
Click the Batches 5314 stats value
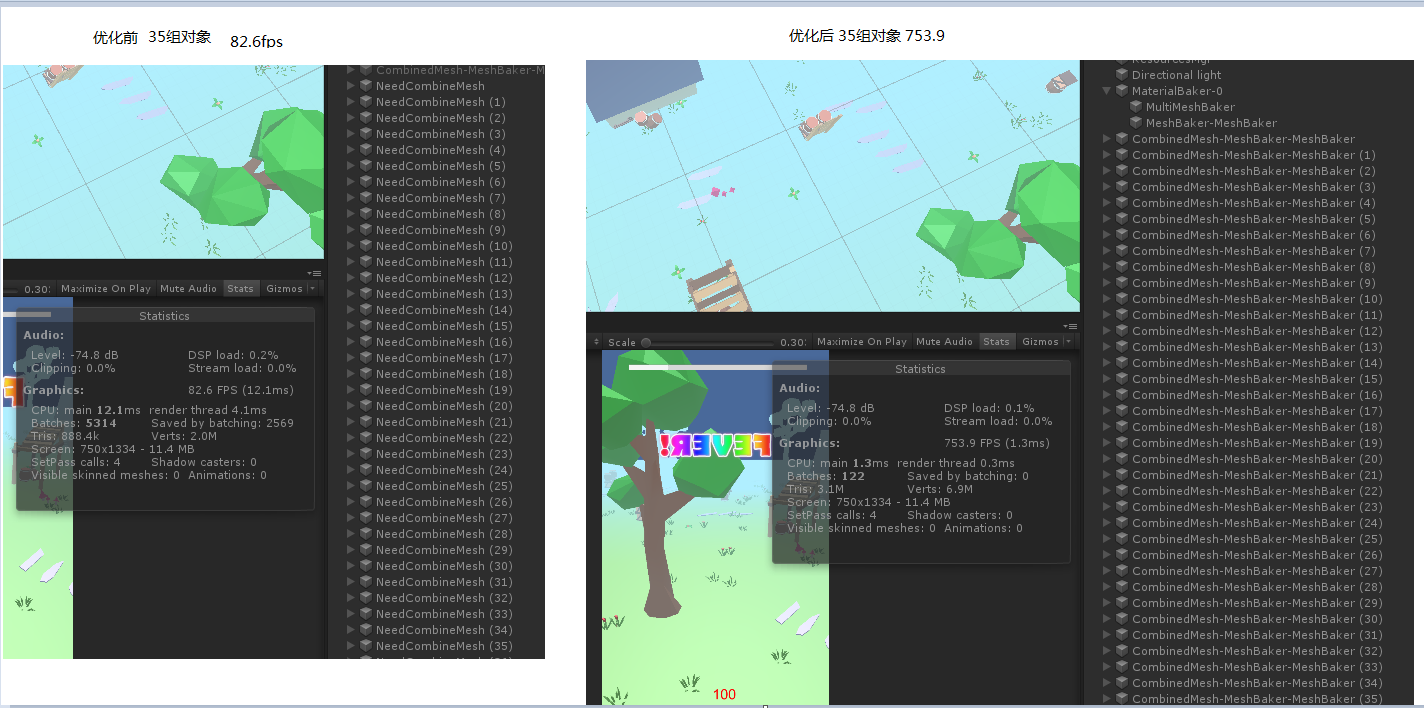pyautogui.click(x=101, y=423)
